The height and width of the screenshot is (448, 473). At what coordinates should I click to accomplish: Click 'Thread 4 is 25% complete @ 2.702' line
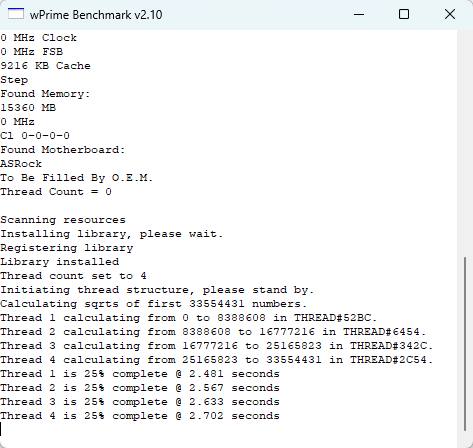140,416
